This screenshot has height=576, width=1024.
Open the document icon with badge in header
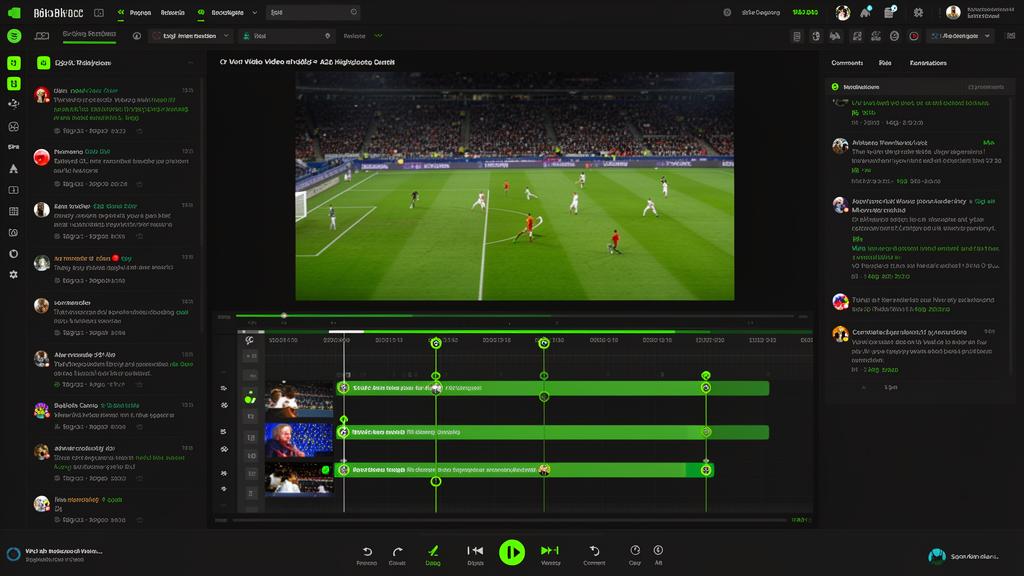889,12
